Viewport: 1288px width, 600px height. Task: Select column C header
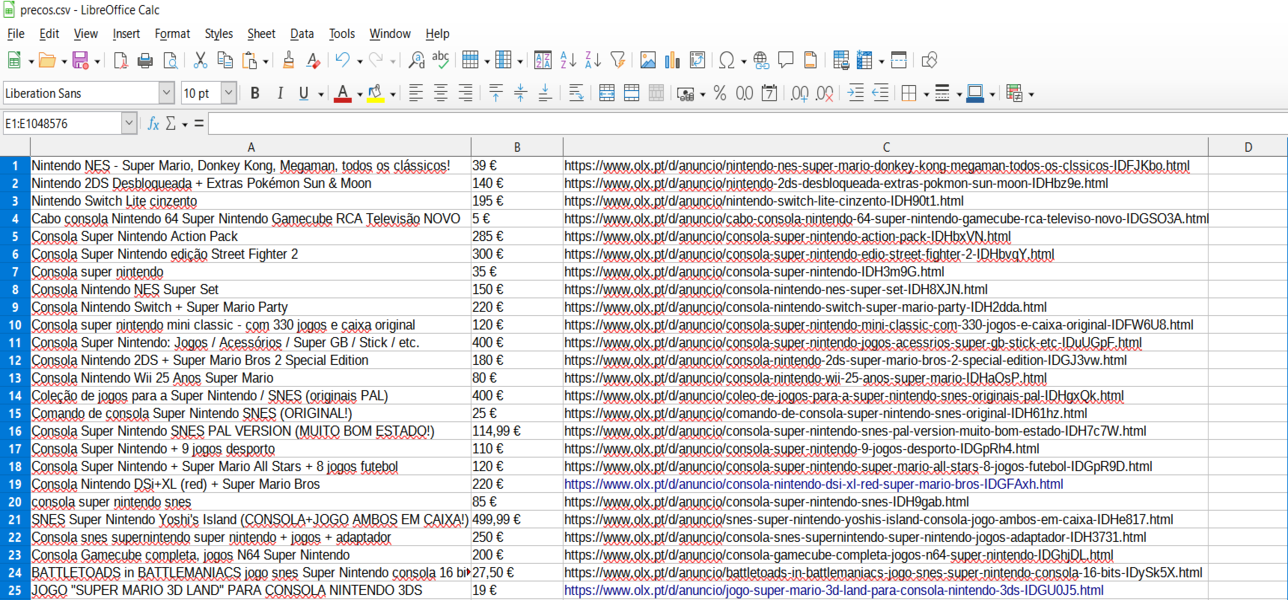point(886,147)
